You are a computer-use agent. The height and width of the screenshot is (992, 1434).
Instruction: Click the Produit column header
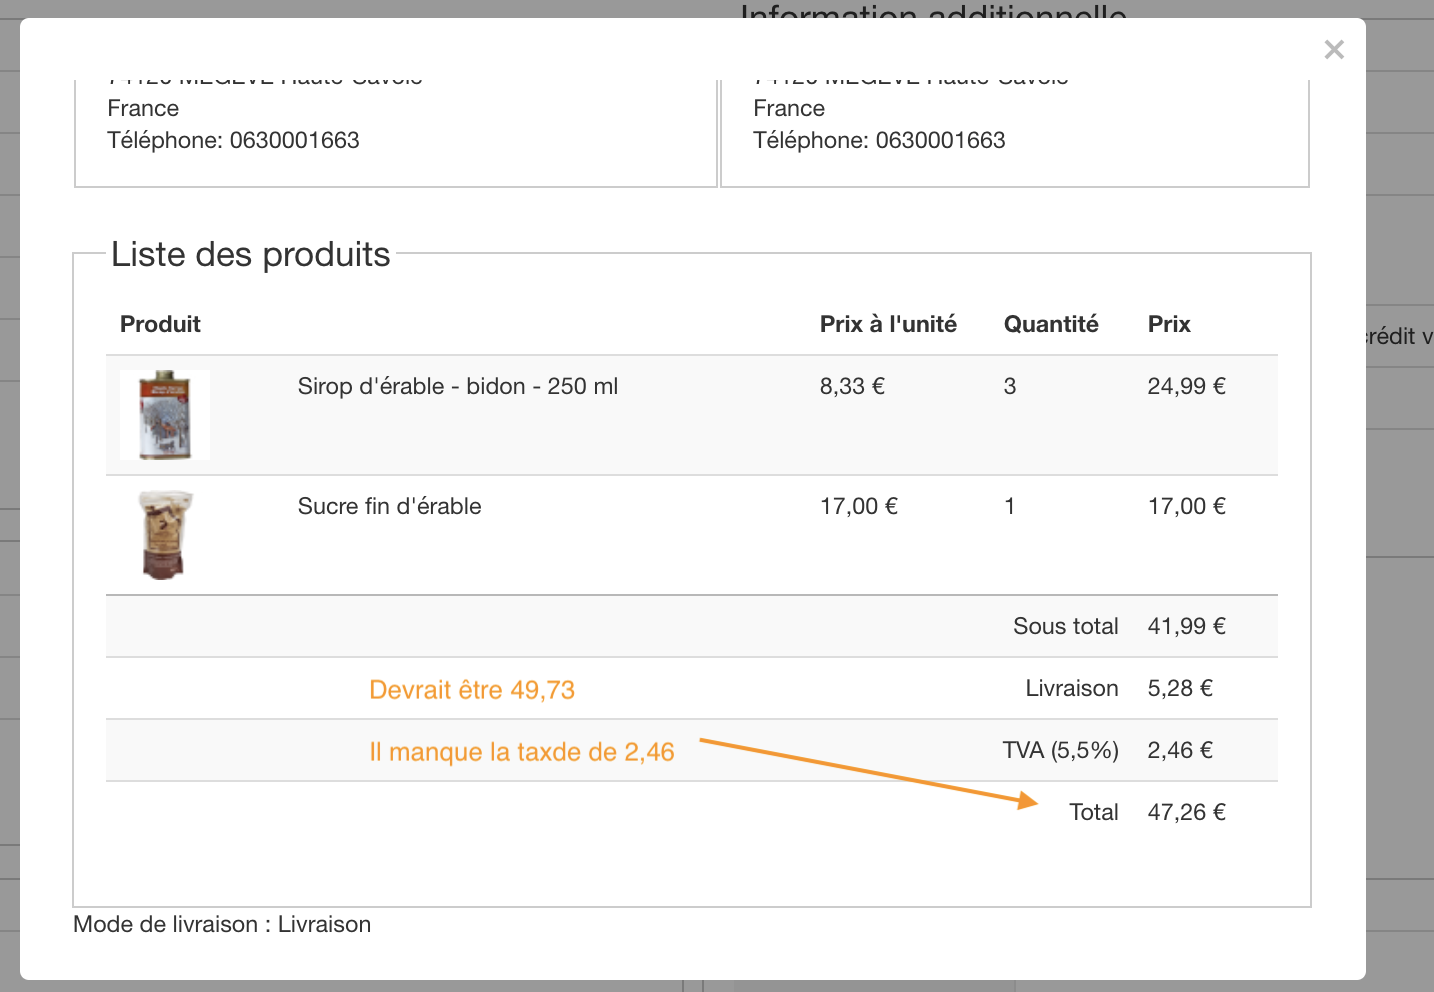160,325
